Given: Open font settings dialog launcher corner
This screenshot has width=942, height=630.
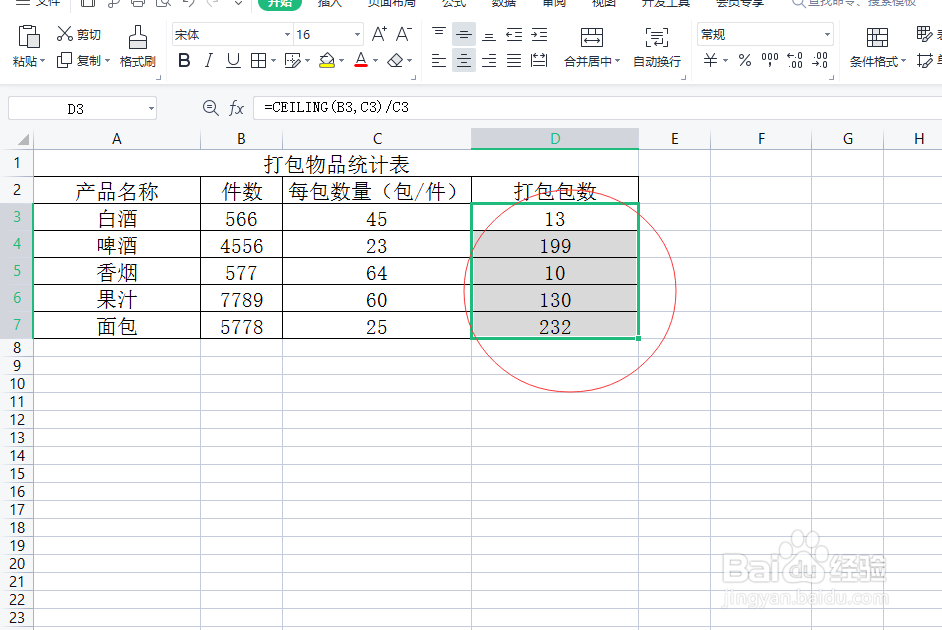Looking at the screenshot, I should (413, 77).
